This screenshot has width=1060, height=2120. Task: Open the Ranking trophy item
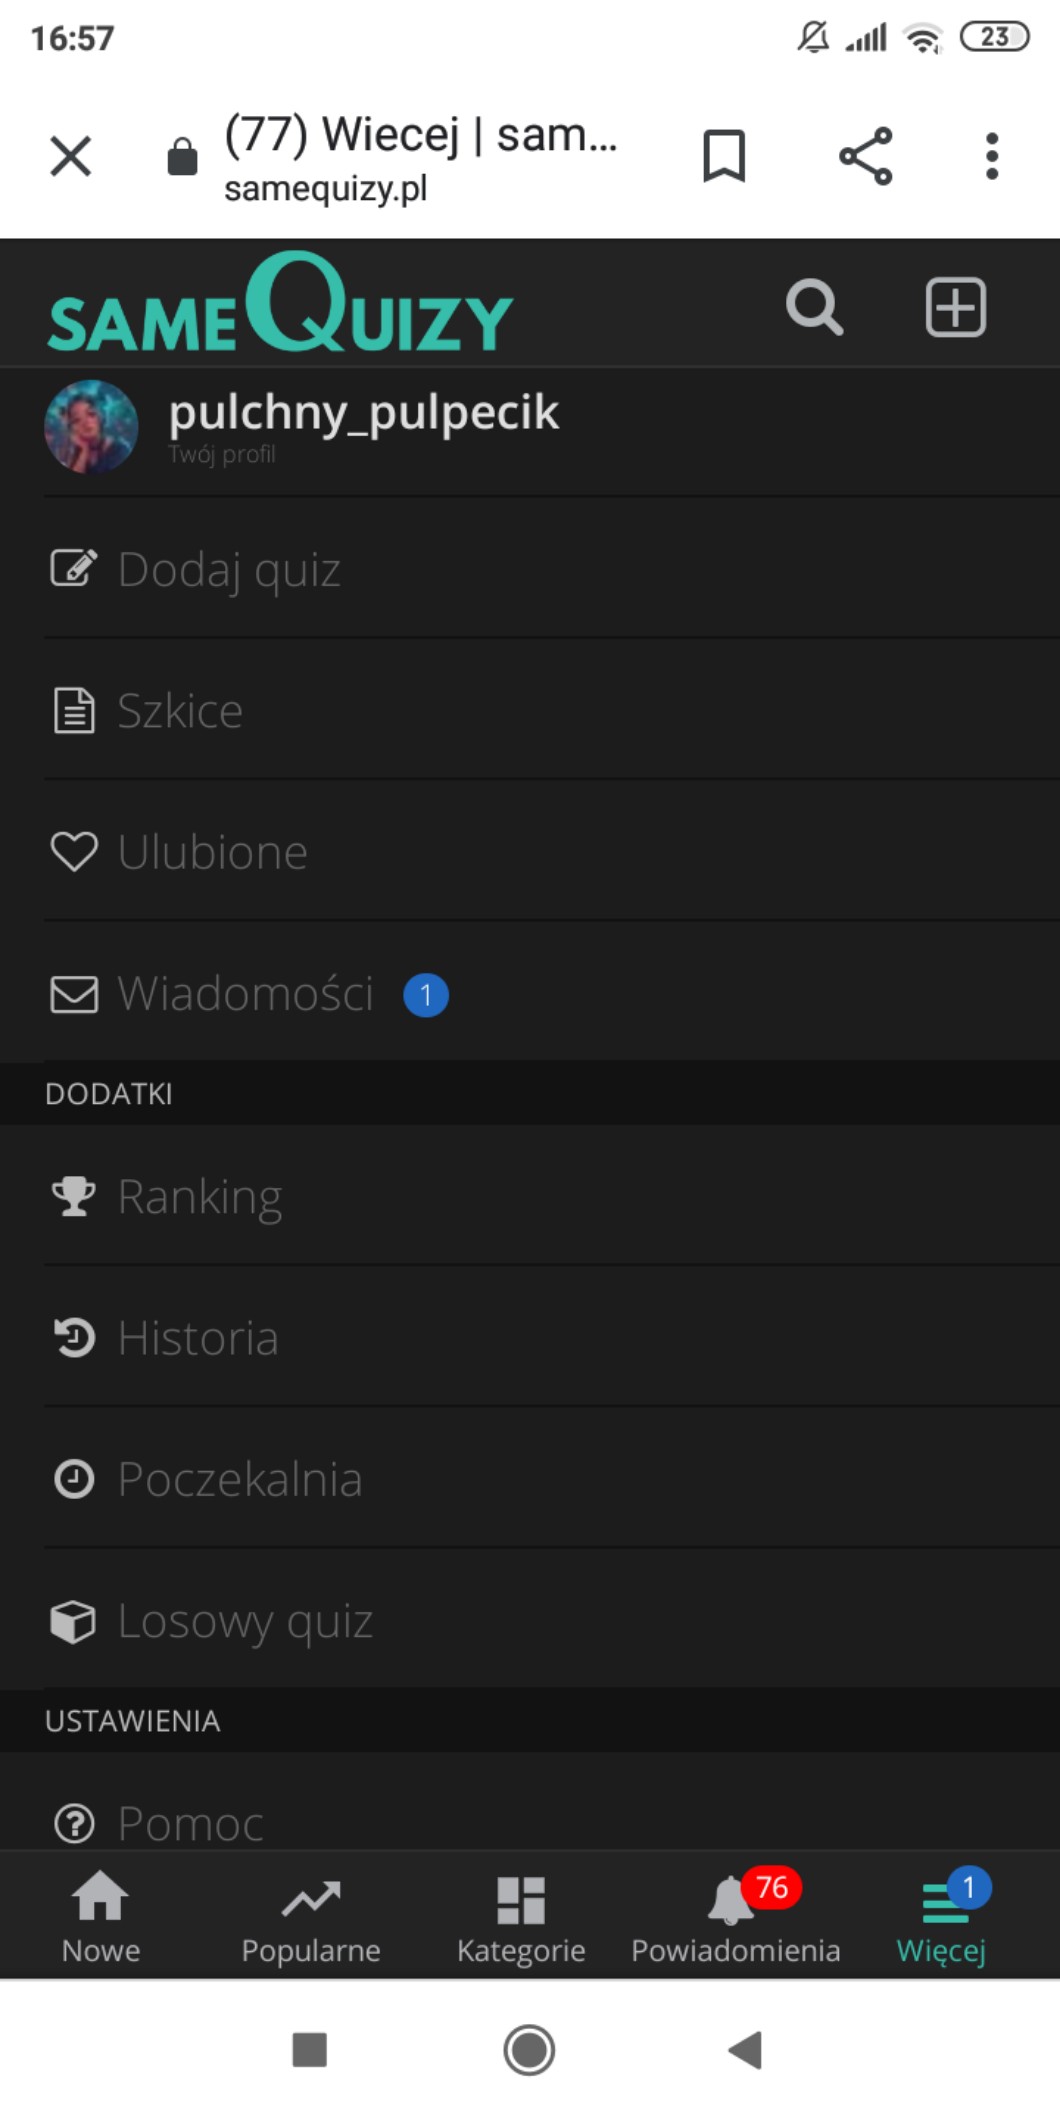click(200, 1196)
